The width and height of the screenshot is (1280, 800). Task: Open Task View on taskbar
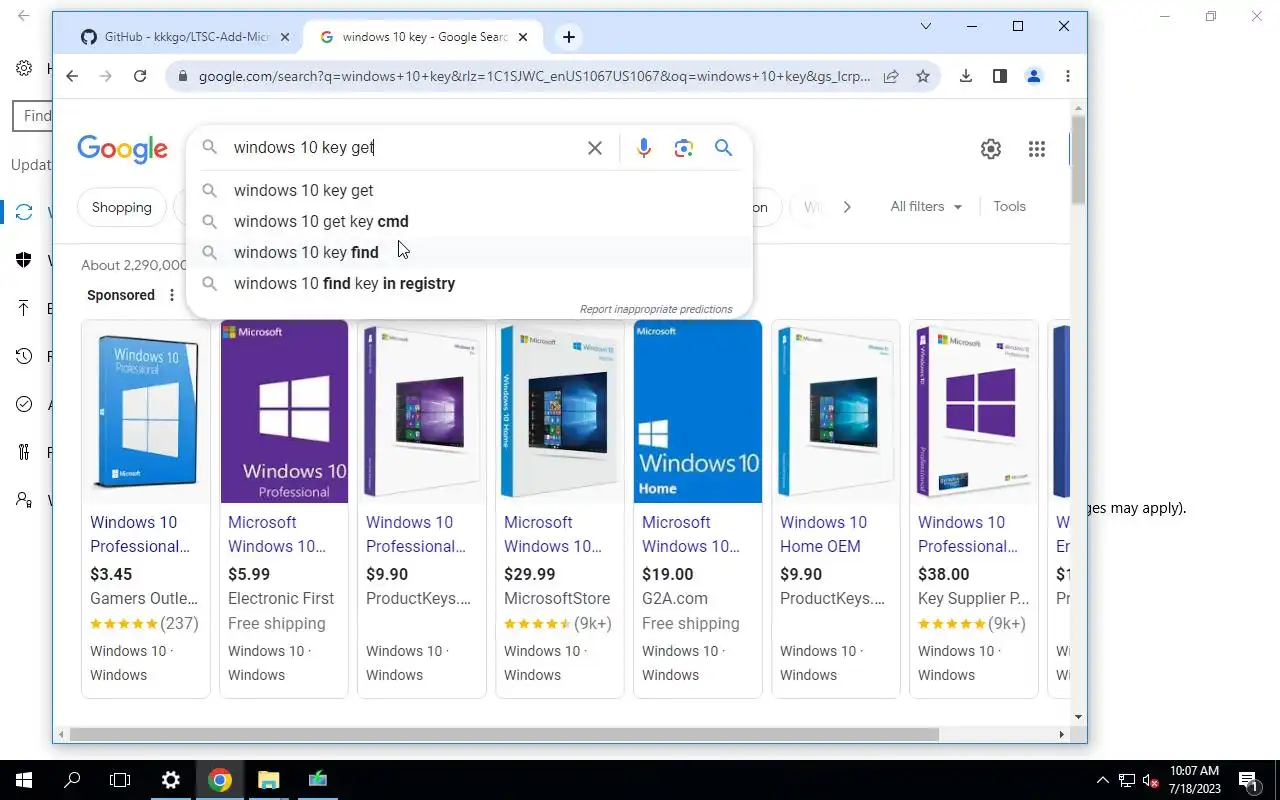[120, 780]
